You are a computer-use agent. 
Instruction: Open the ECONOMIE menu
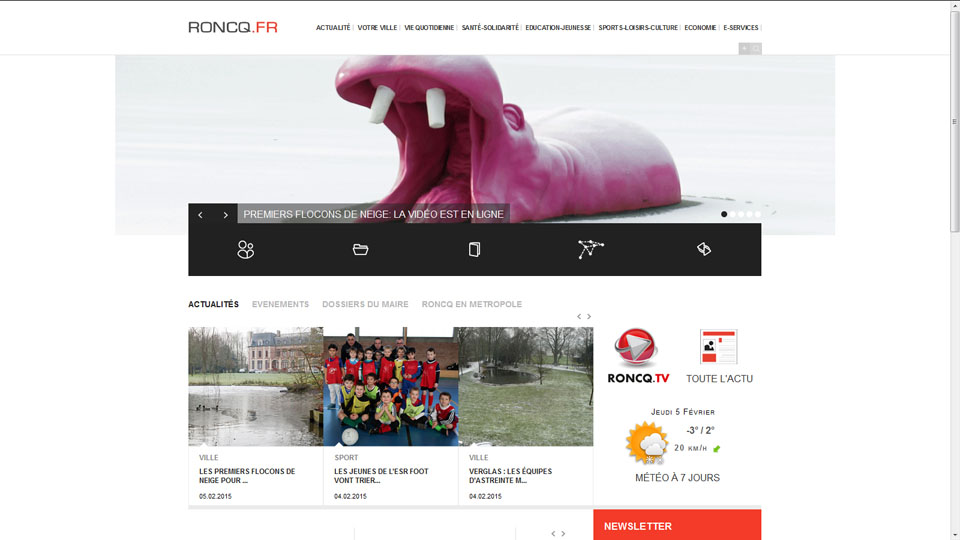[700, 28]
